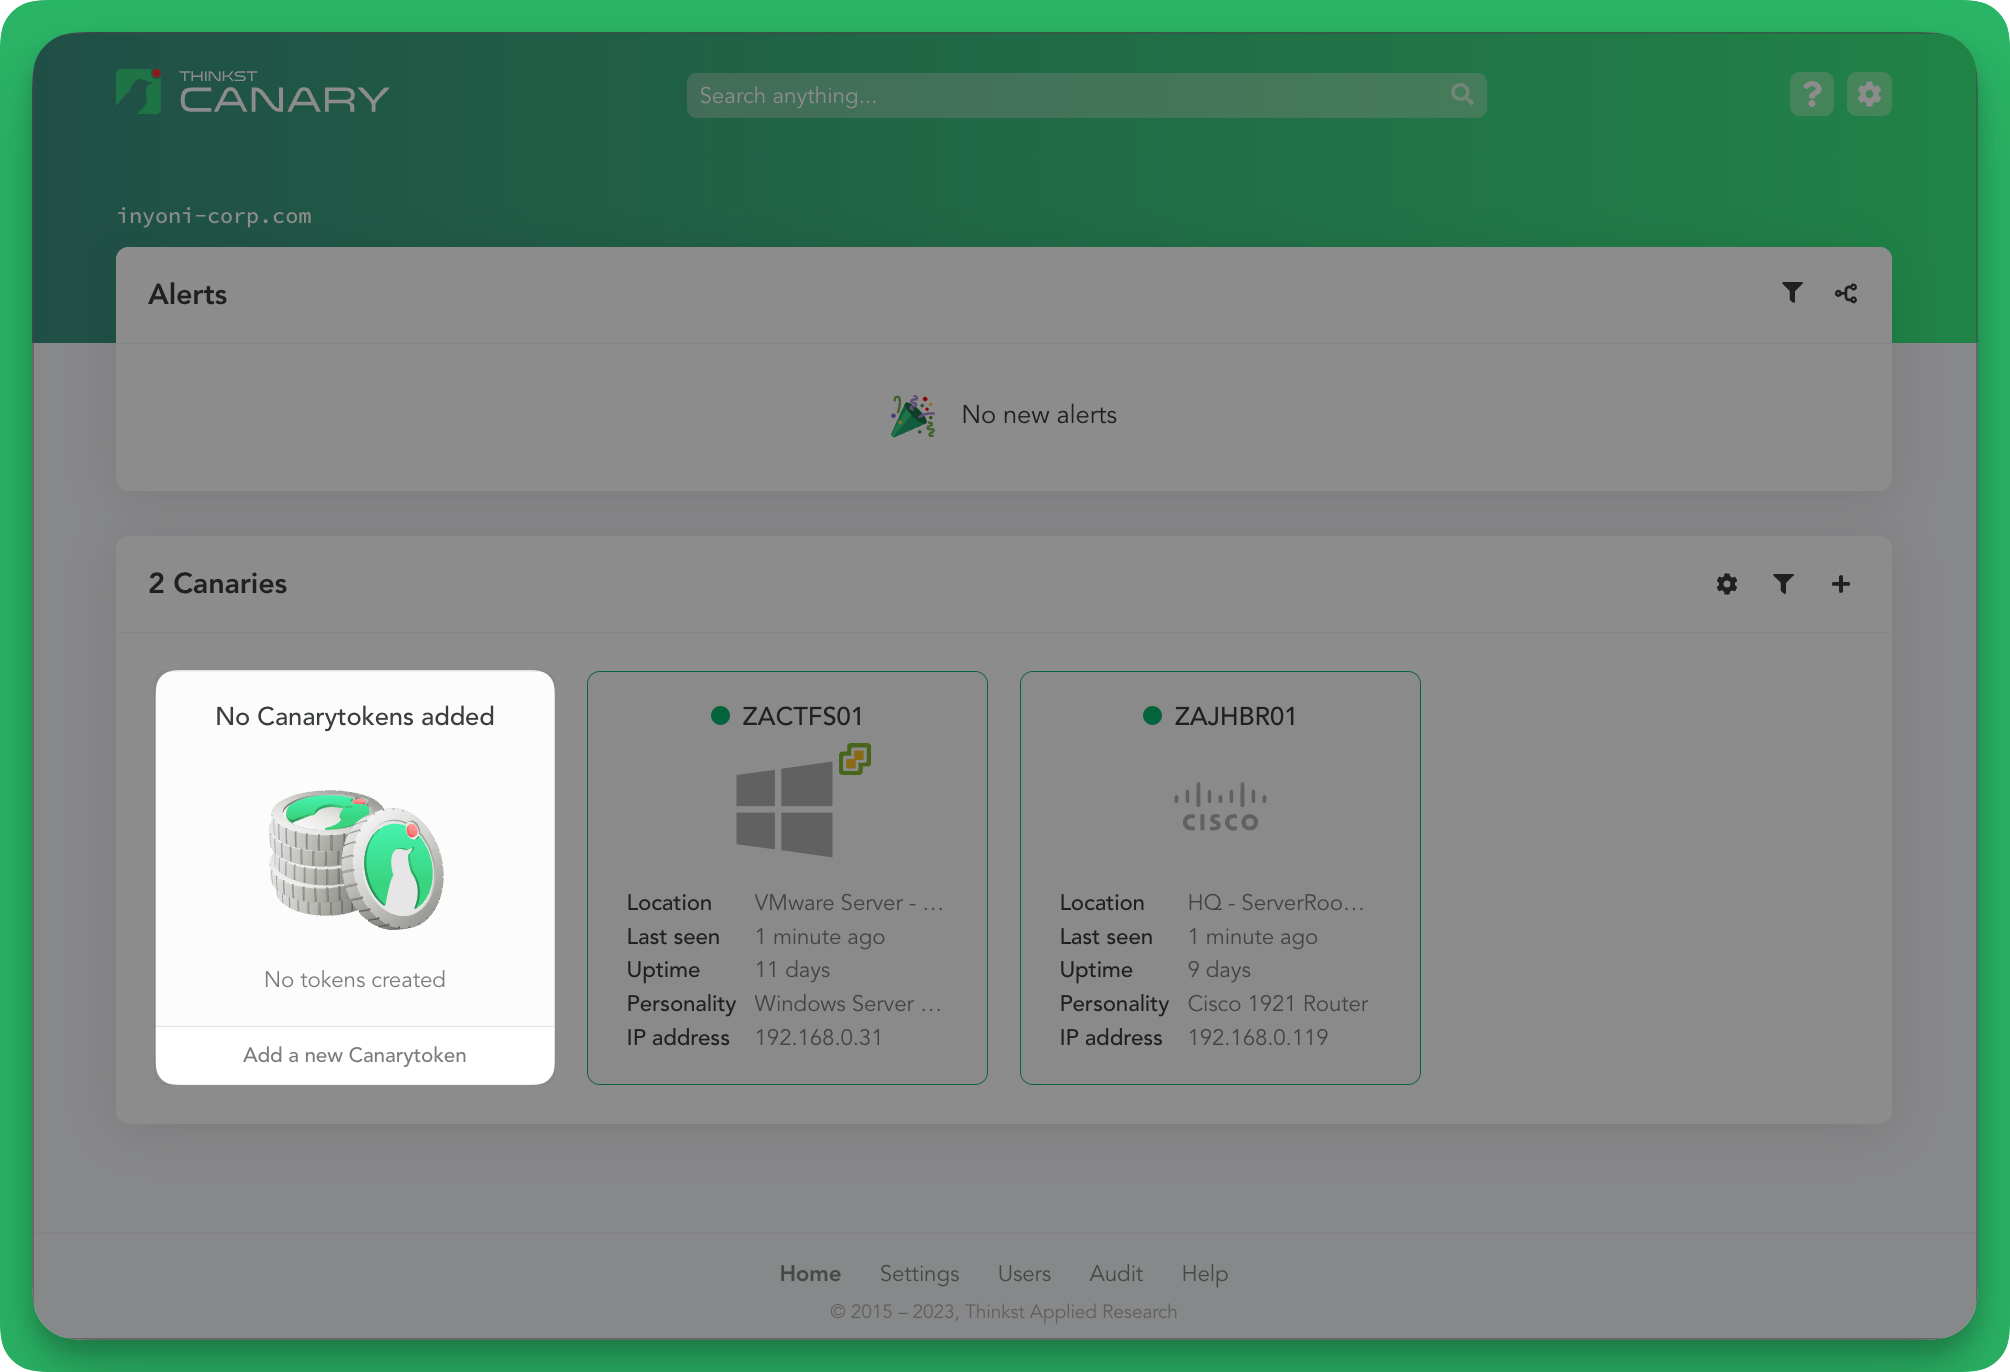Filter Canaries with the funnel icon
Screen dimensions: 2010x1372
pos(1783,584)
